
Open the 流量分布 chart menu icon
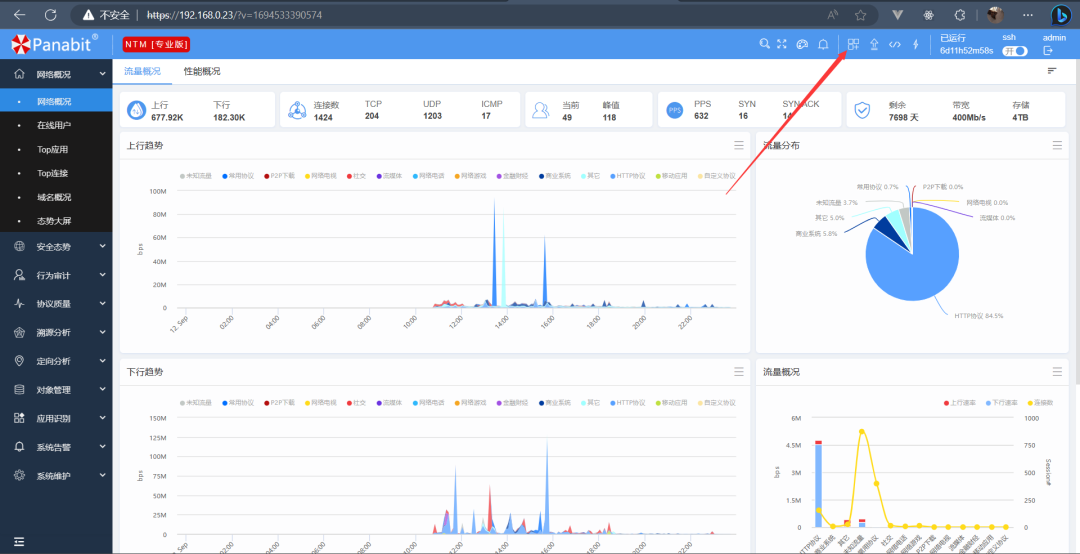point(1057,145)
